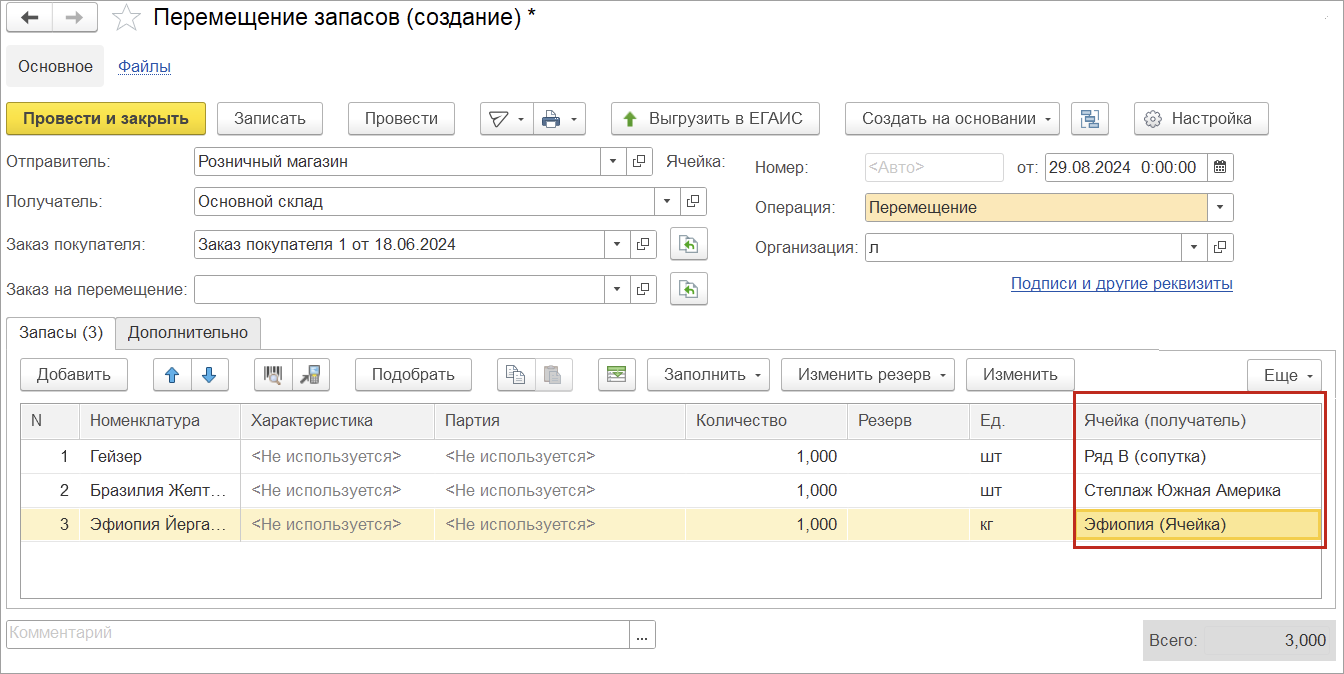Switch to the Основное section
Viewport: 1344px width, 674px height.
pos(55,66)
